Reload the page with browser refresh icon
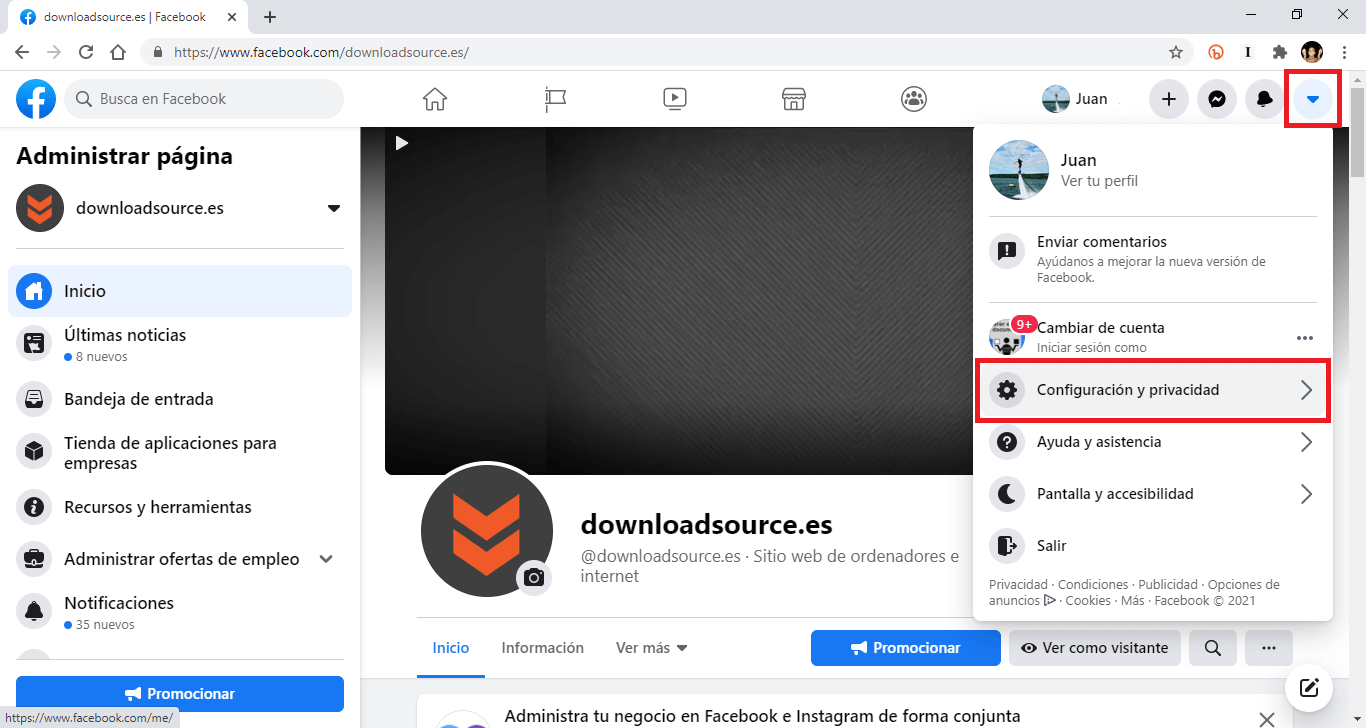This screenshot has height=728, width=1366. (x=86, y=52)
